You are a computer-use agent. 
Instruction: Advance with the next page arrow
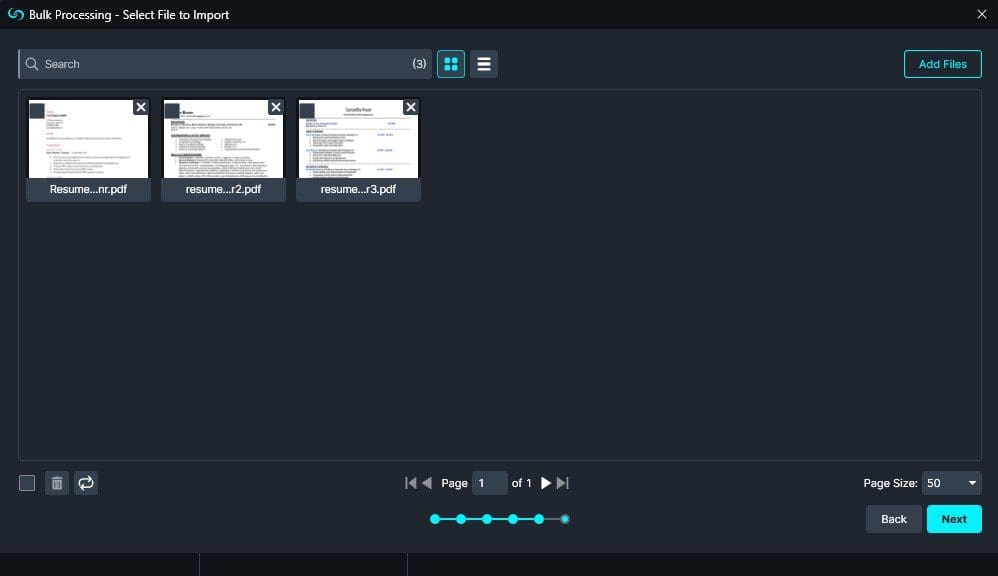click(546, 483)
